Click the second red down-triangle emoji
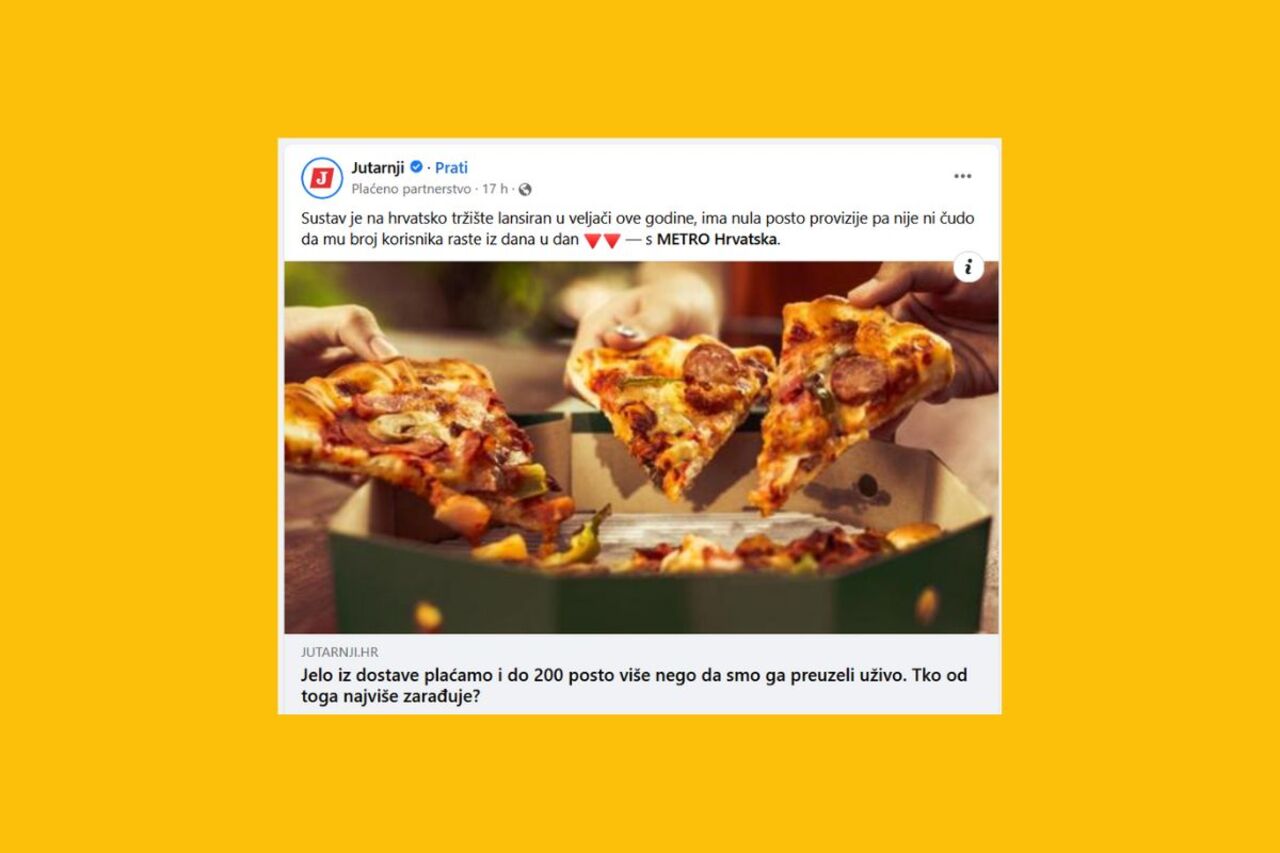Viewport: 1280px width, 853px height. (x=612, y=240)
